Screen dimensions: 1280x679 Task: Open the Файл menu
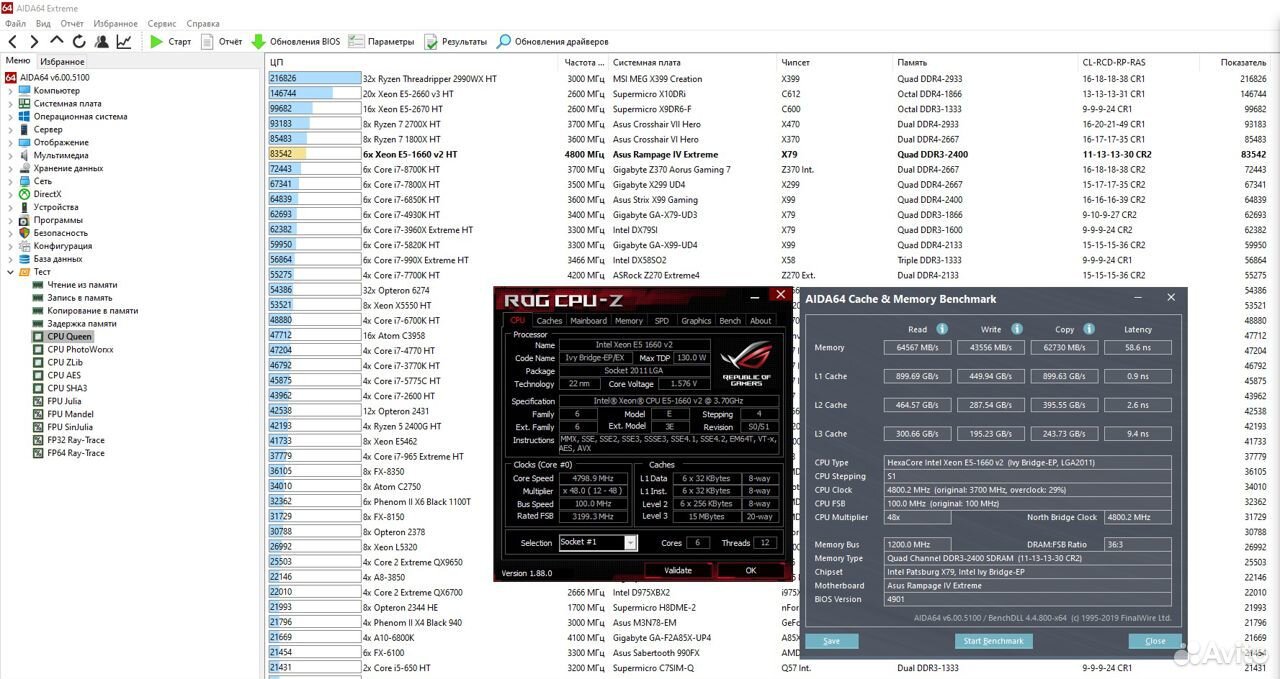15,23
